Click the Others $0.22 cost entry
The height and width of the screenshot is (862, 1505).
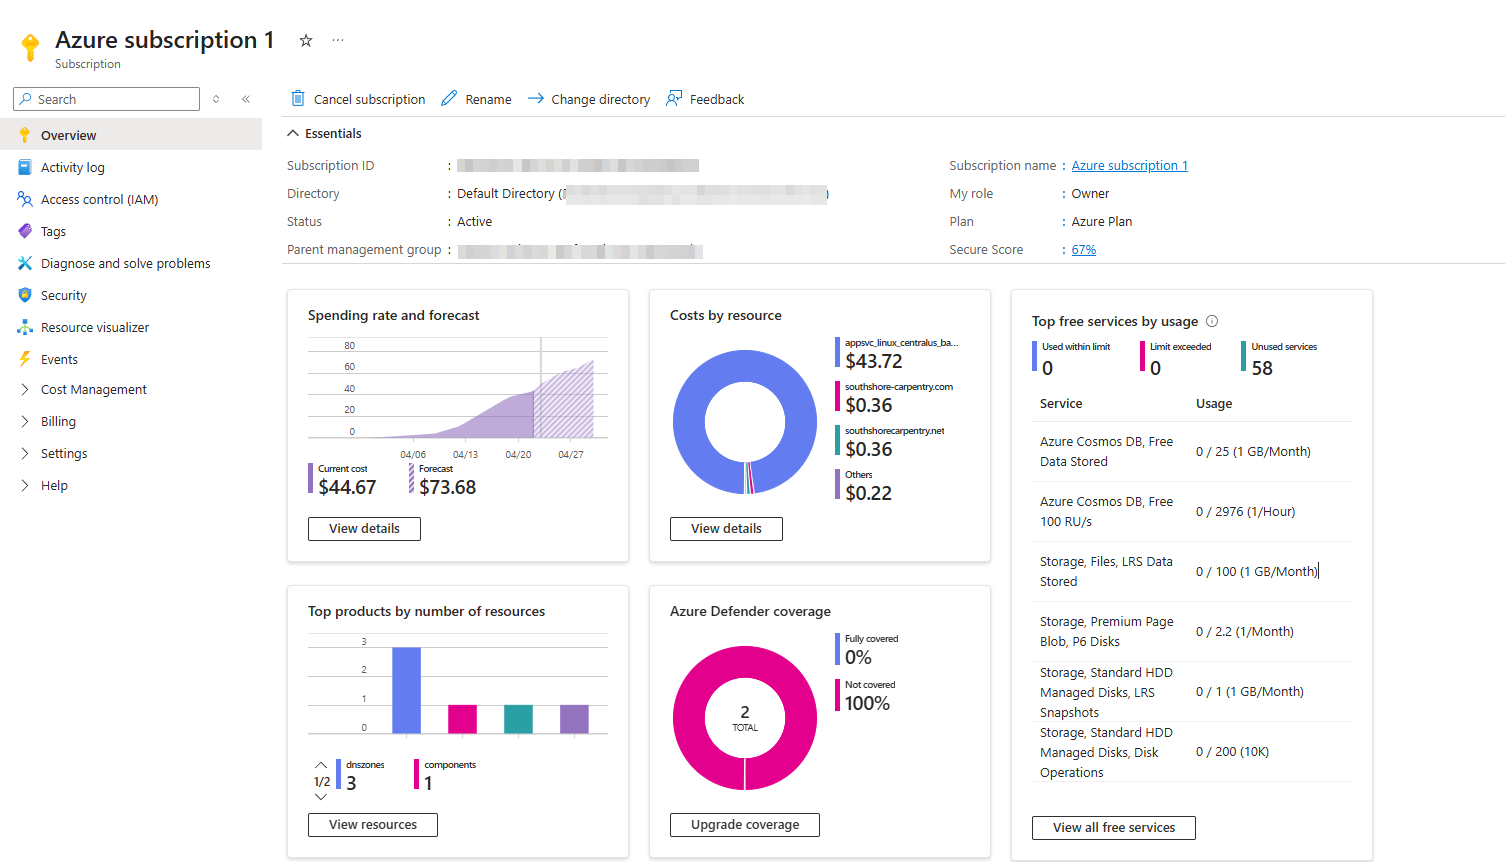point(865,486)
